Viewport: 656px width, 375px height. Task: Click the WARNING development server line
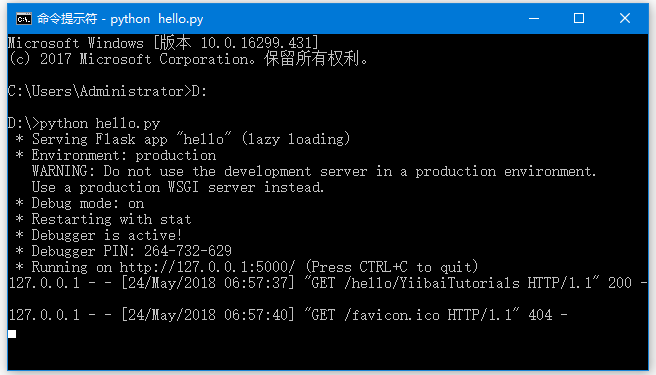[x=314, y=172]
